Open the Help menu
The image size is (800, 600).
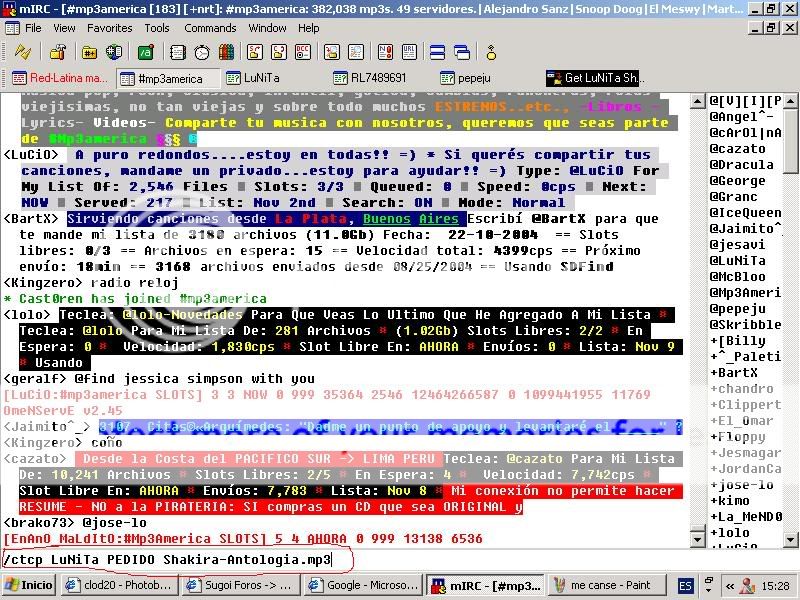click(309, 28)
